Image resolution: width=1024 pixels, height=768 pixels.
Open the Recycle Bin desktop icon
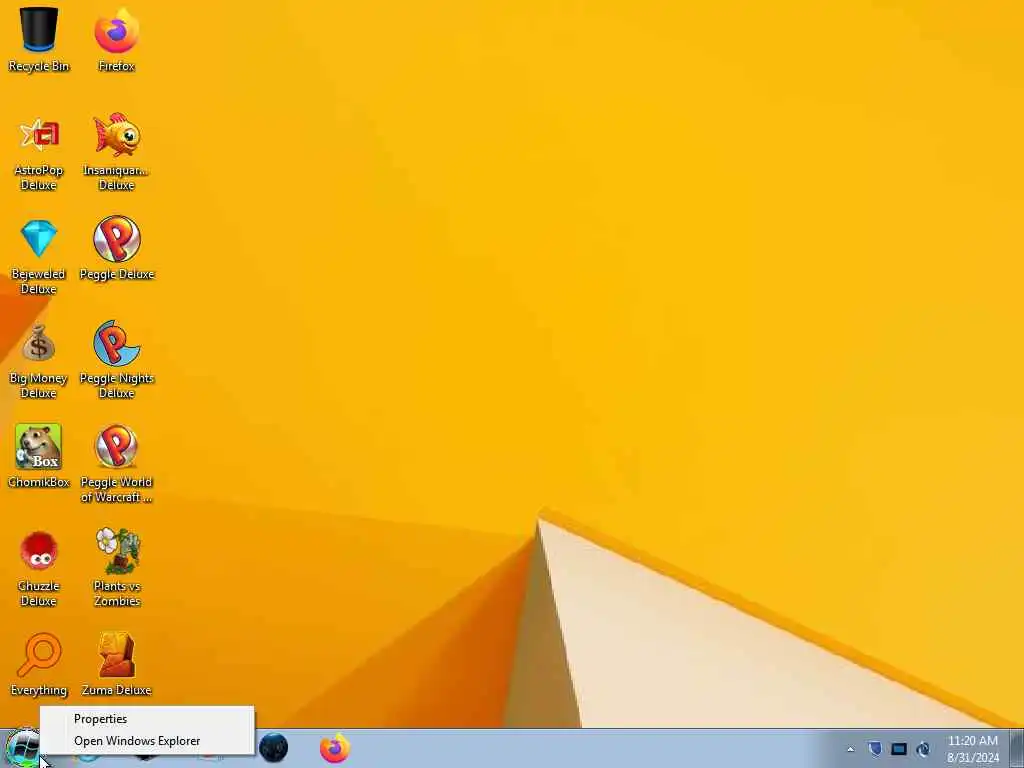pyautogui.click(x=39, y=29)
